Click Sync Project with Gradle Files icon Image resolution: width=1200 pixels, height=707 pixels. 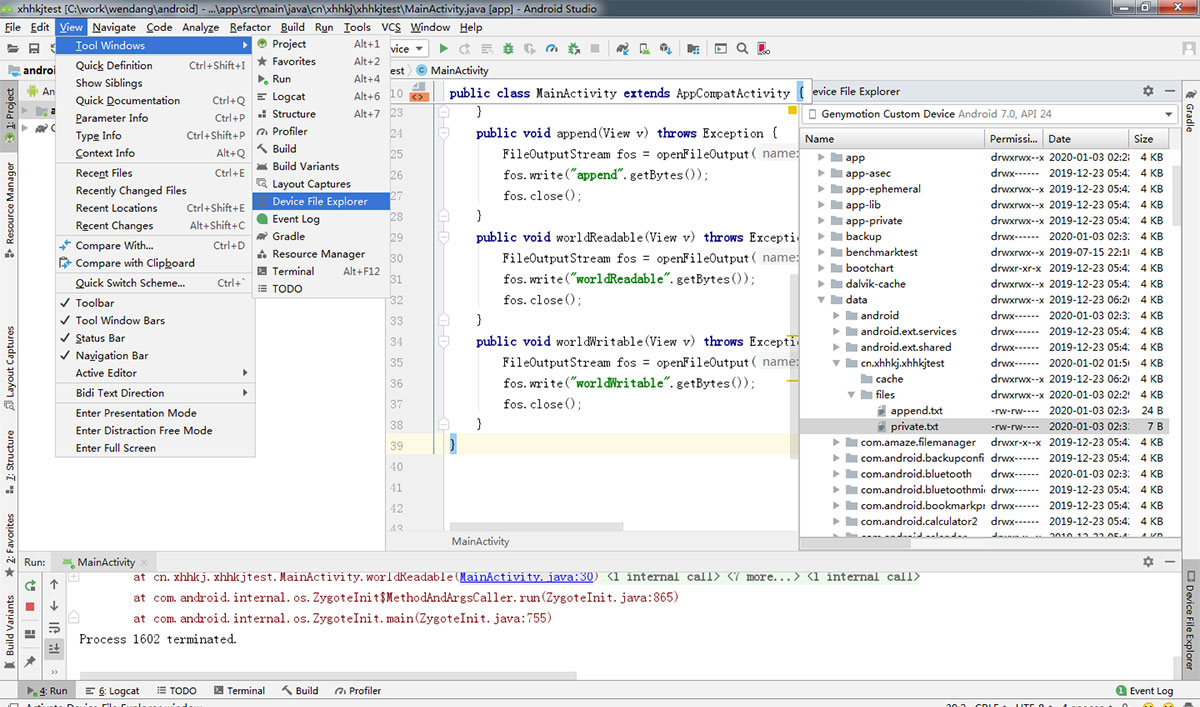(622, 48)
